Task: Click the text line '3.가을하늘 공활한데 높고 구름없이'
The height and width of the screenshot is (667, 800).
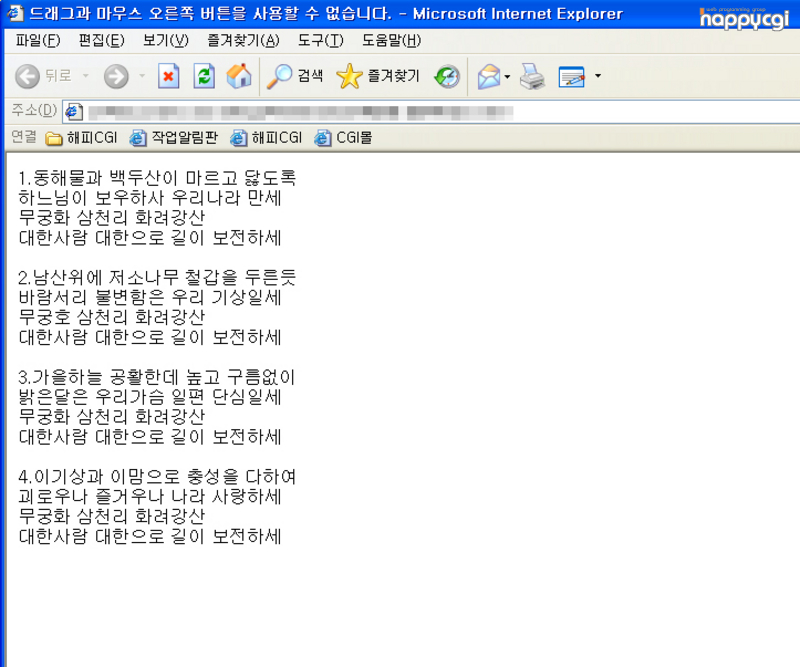Action: [x=157, y=377]
